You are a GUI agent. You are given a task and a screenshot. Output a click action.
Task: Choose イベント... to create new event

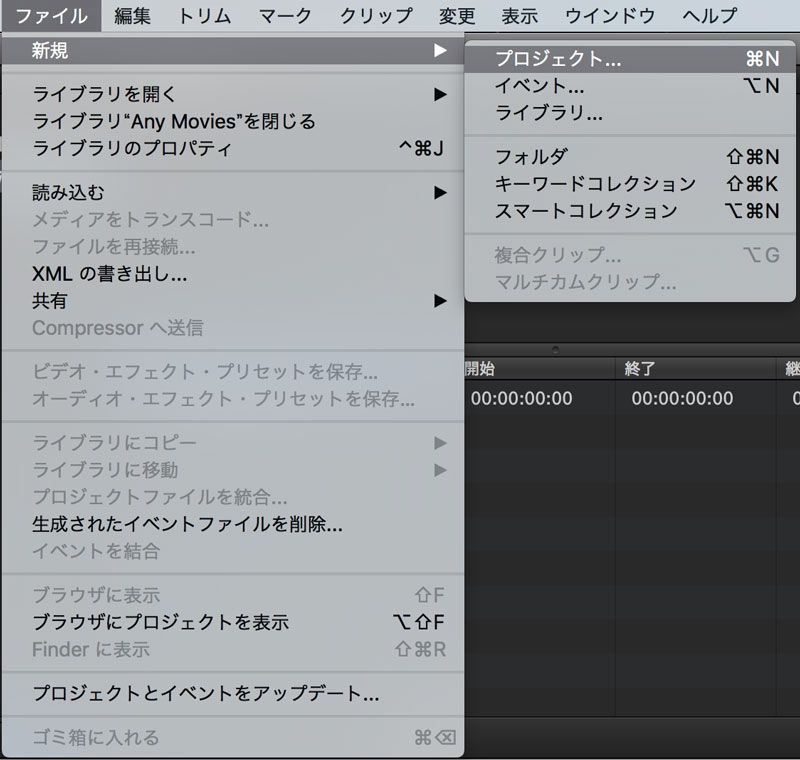point(540,86)
